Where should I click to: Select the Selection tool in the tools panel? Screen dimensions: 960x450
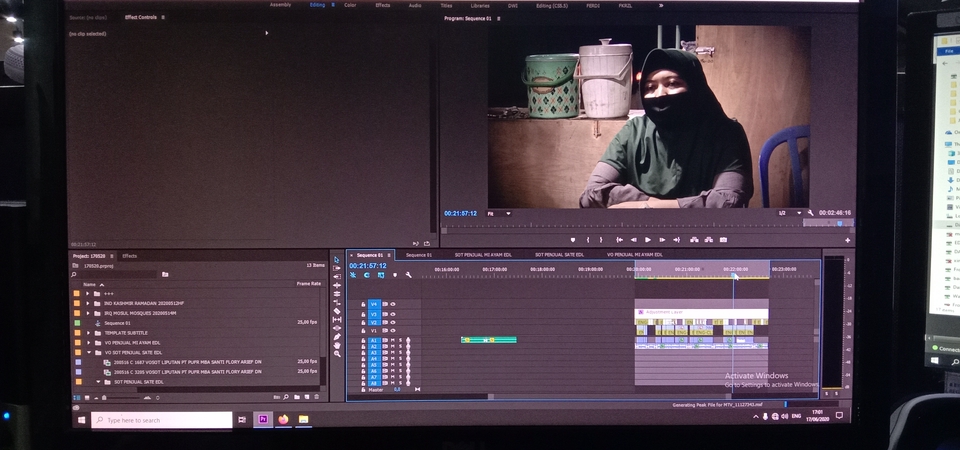337,260
